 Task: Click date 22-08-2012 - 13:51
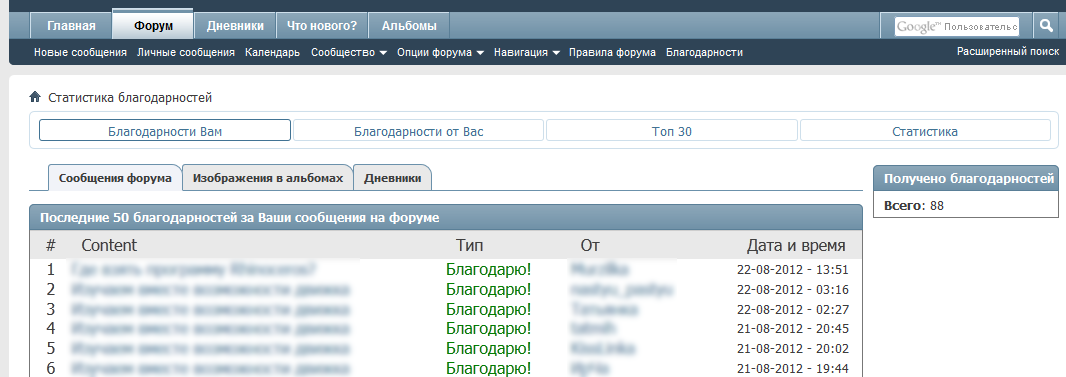pyautogui.click(x=793, y=270)
